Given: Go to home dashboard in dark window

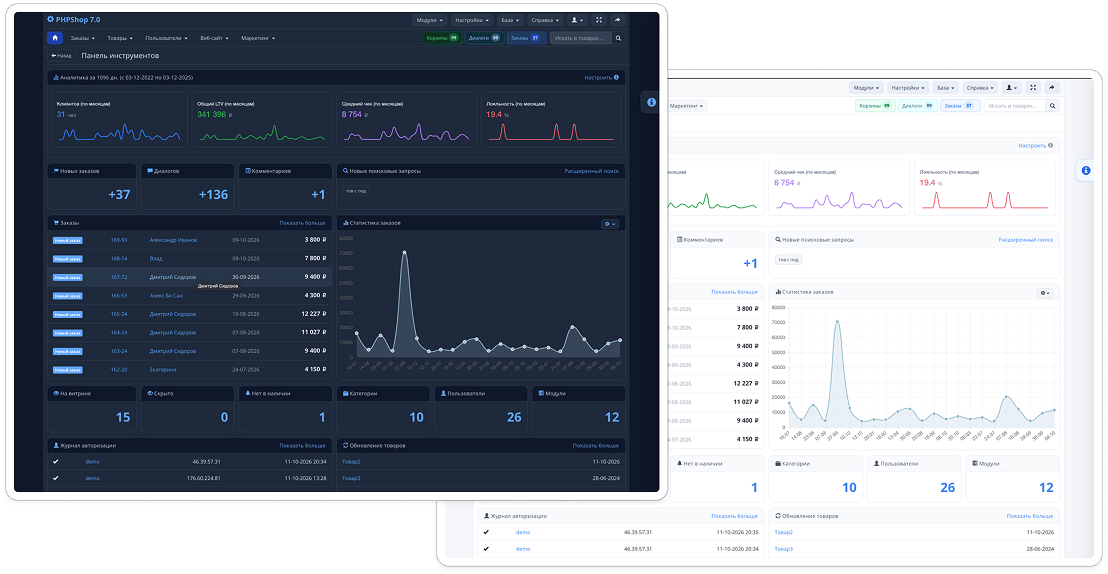Looking at the screenshot, I should 54,38.
